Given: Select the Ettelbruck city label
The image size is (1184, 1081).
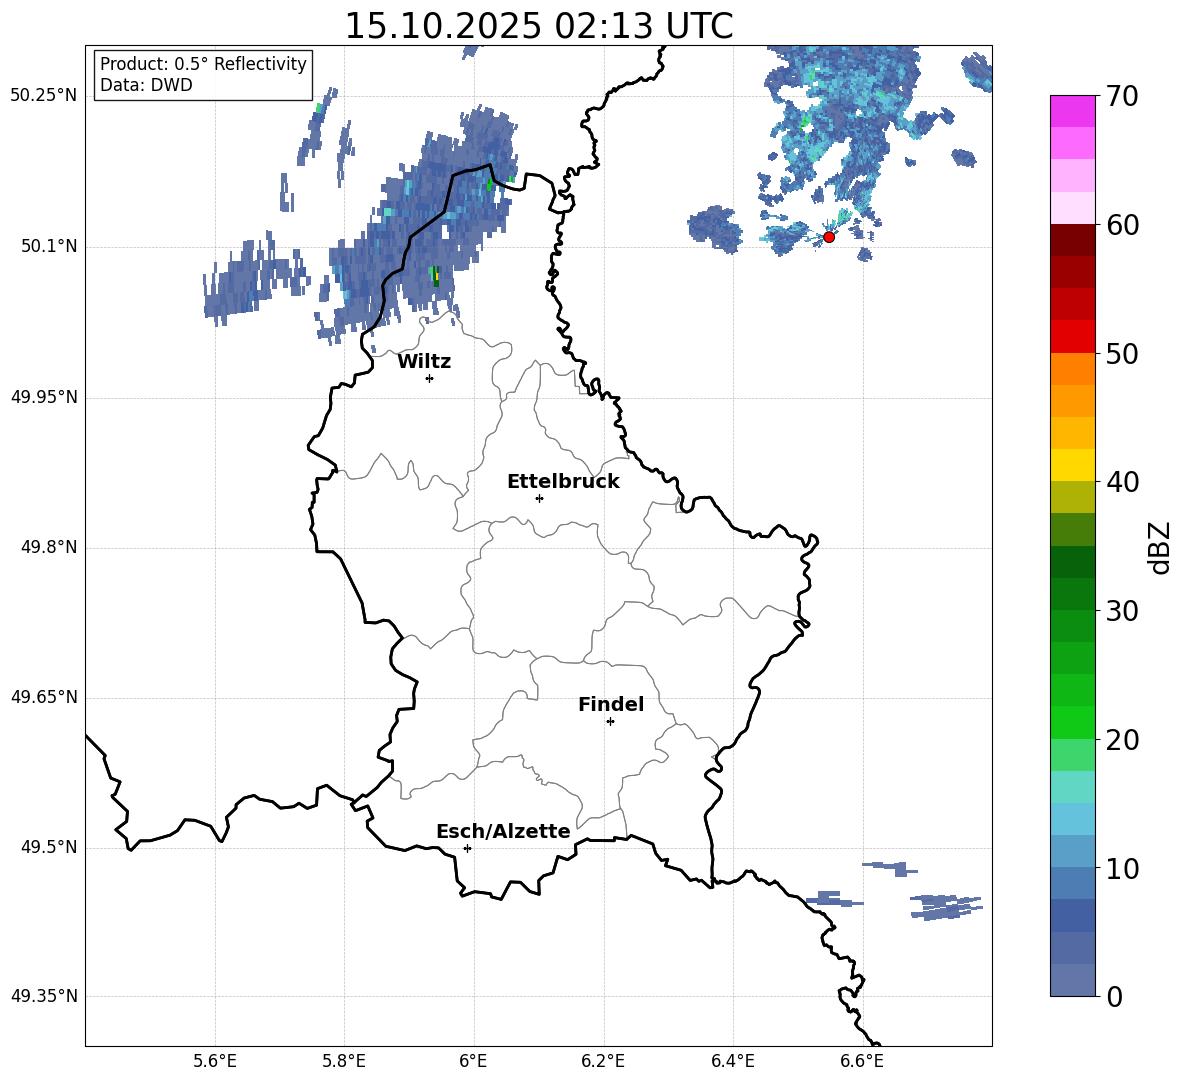Looking at the screenshot, I should pyautogui.click(x=563, y=482).
